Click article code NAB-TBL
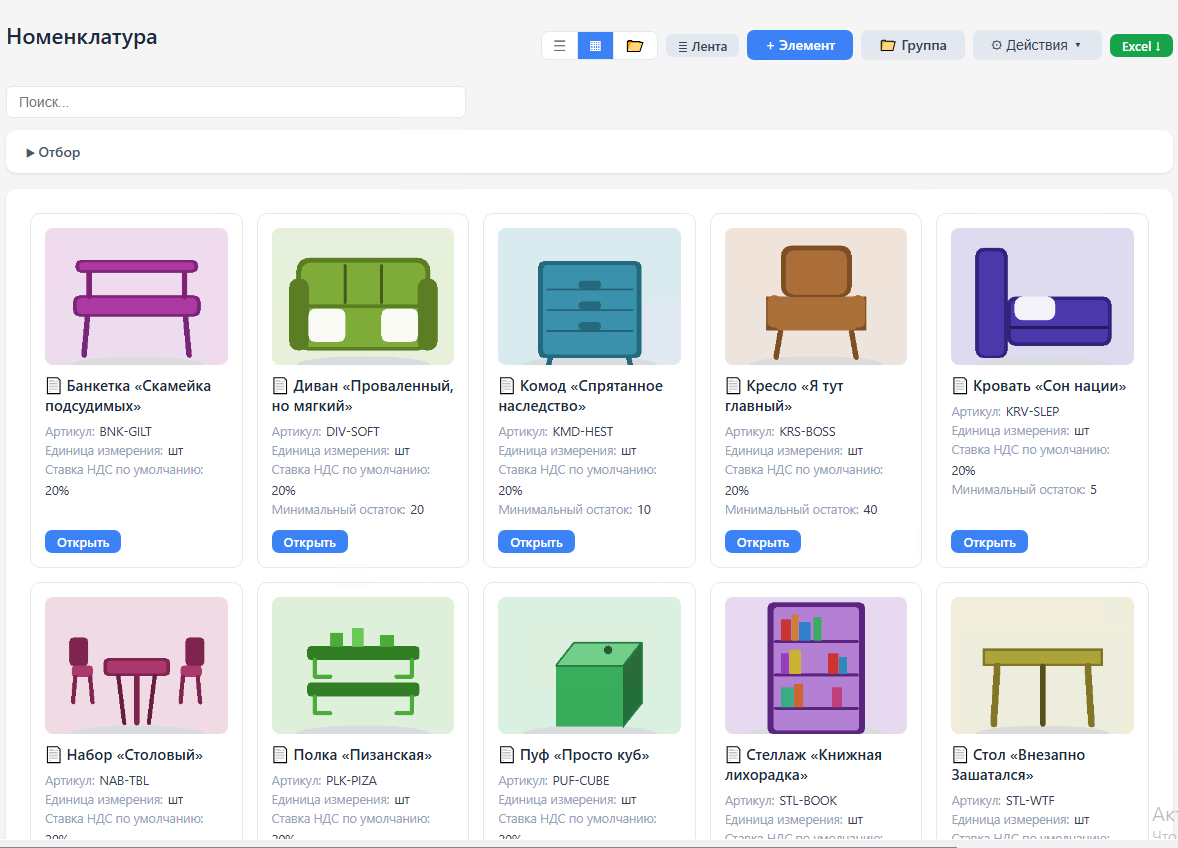 click(x=124, y=781)
